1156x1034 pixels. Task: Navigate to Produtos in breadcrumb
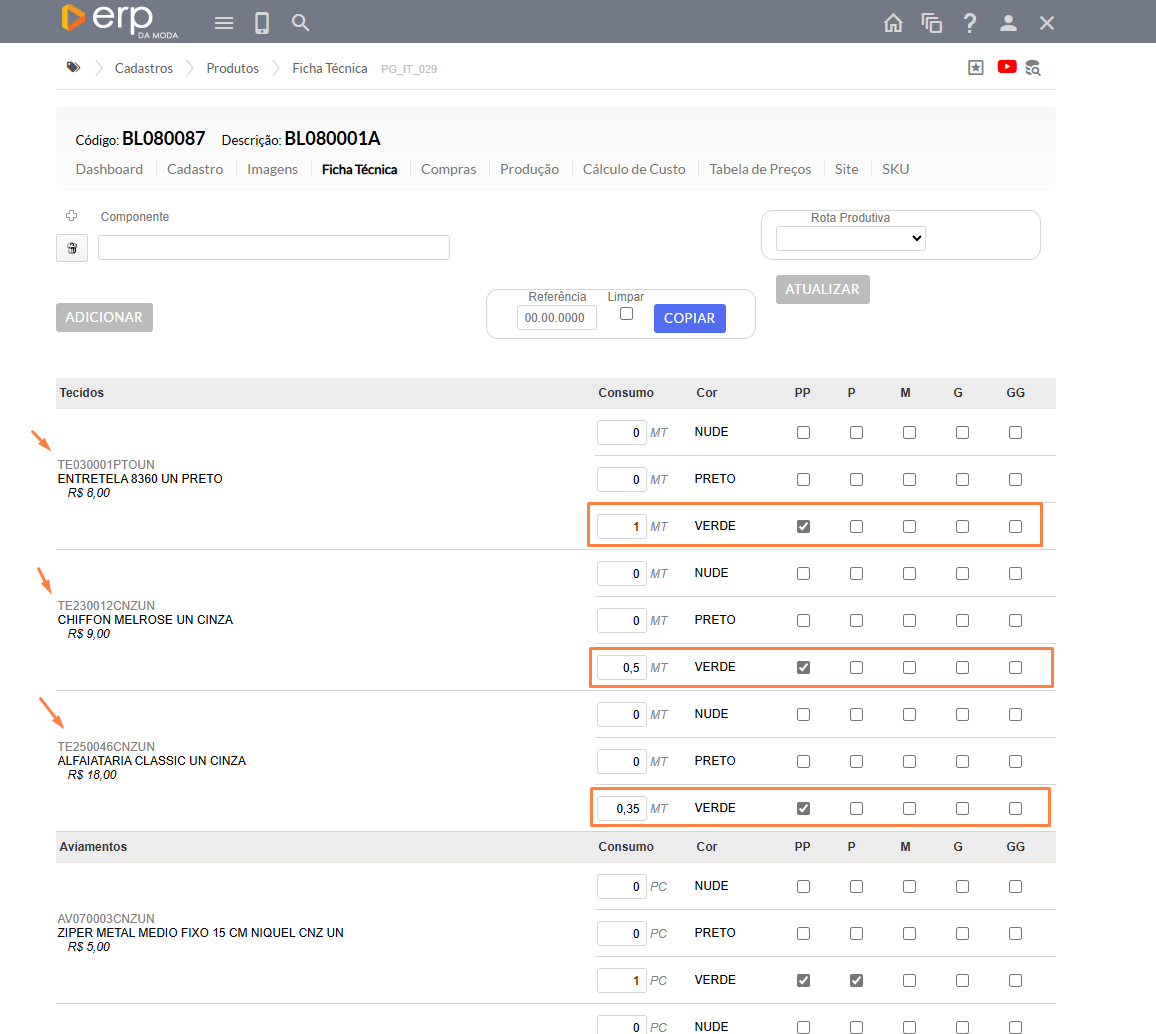click(232, 68)
